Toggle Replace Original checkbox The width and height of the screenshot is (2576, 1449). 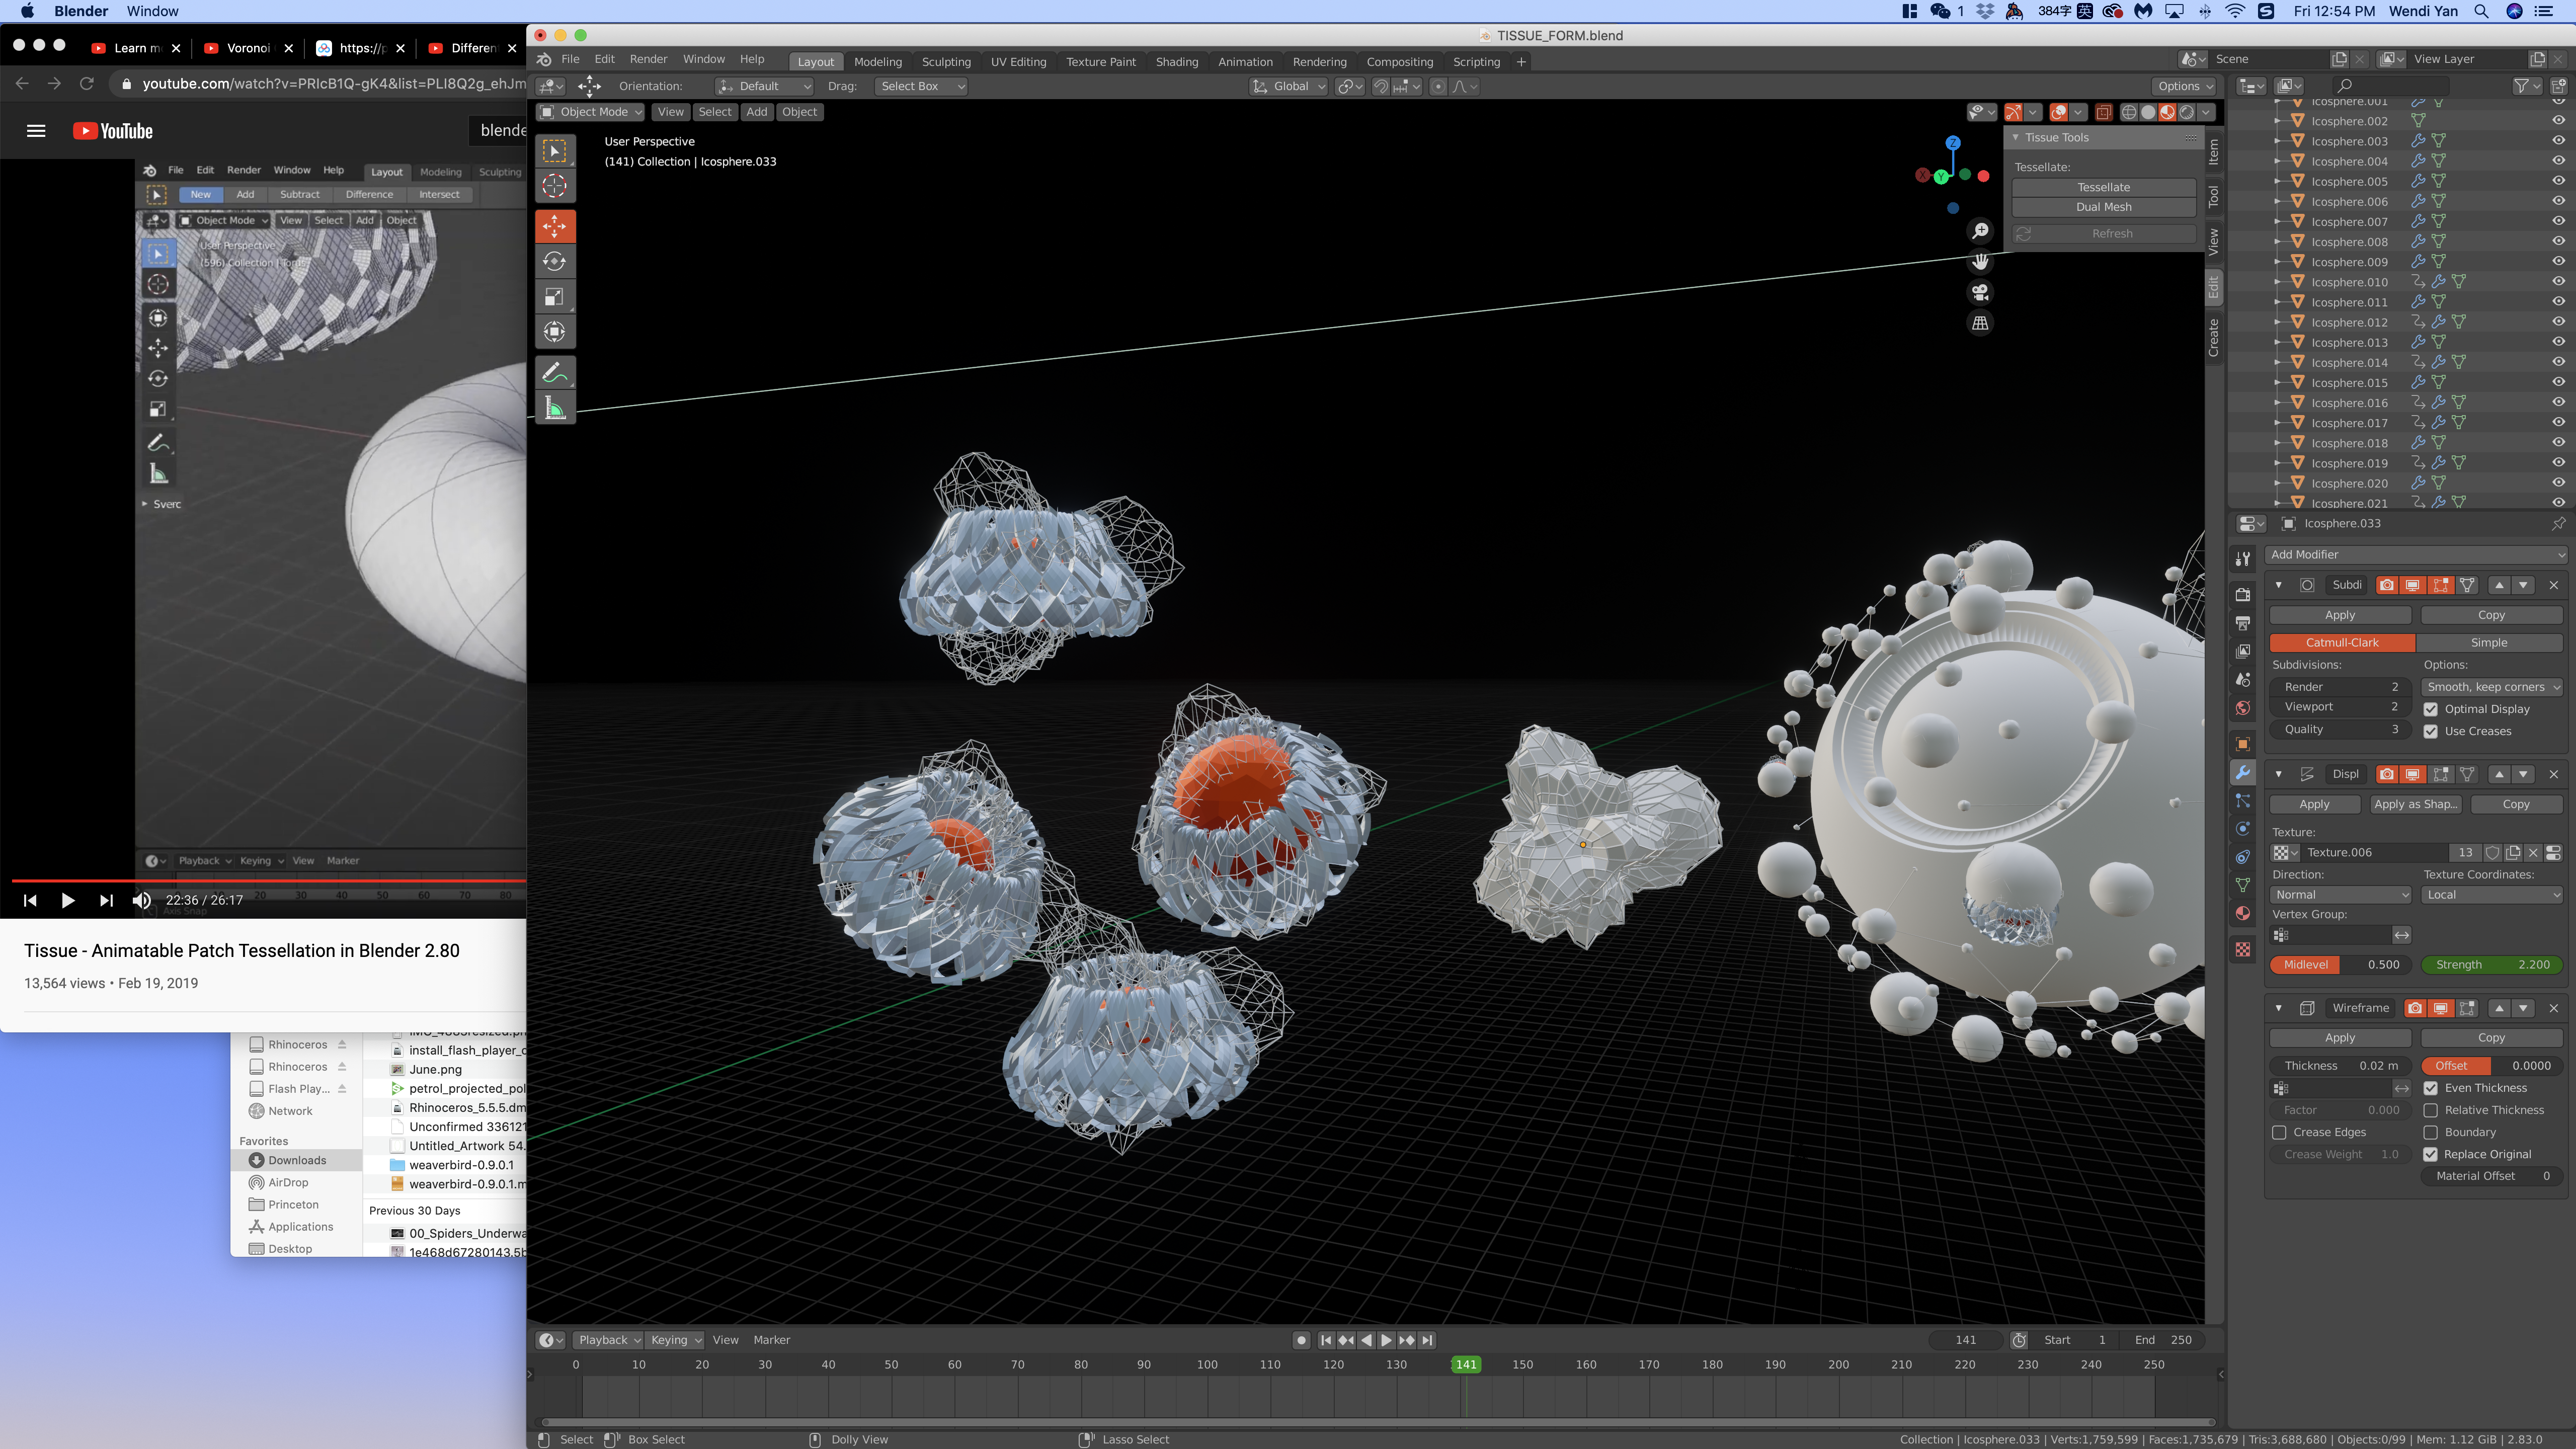2431,1154
